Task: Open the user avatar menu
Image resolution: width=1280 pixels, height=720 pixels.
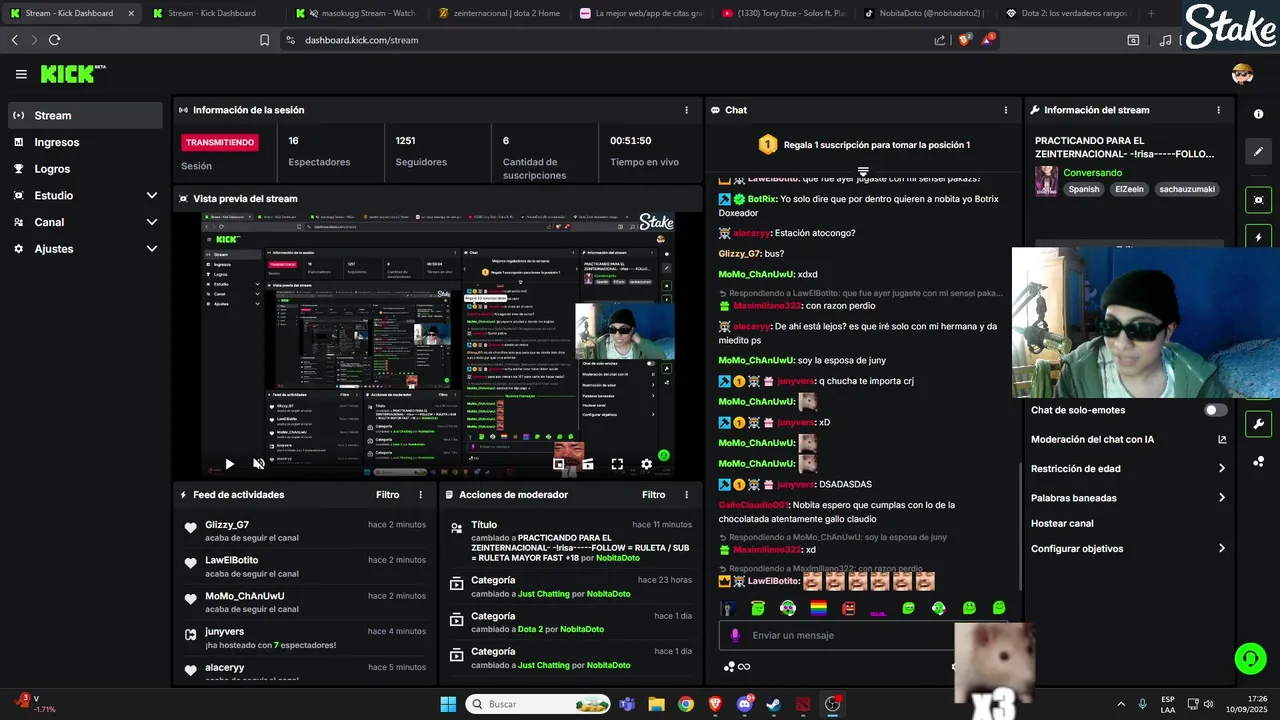Action: [x=1242, y=74]
